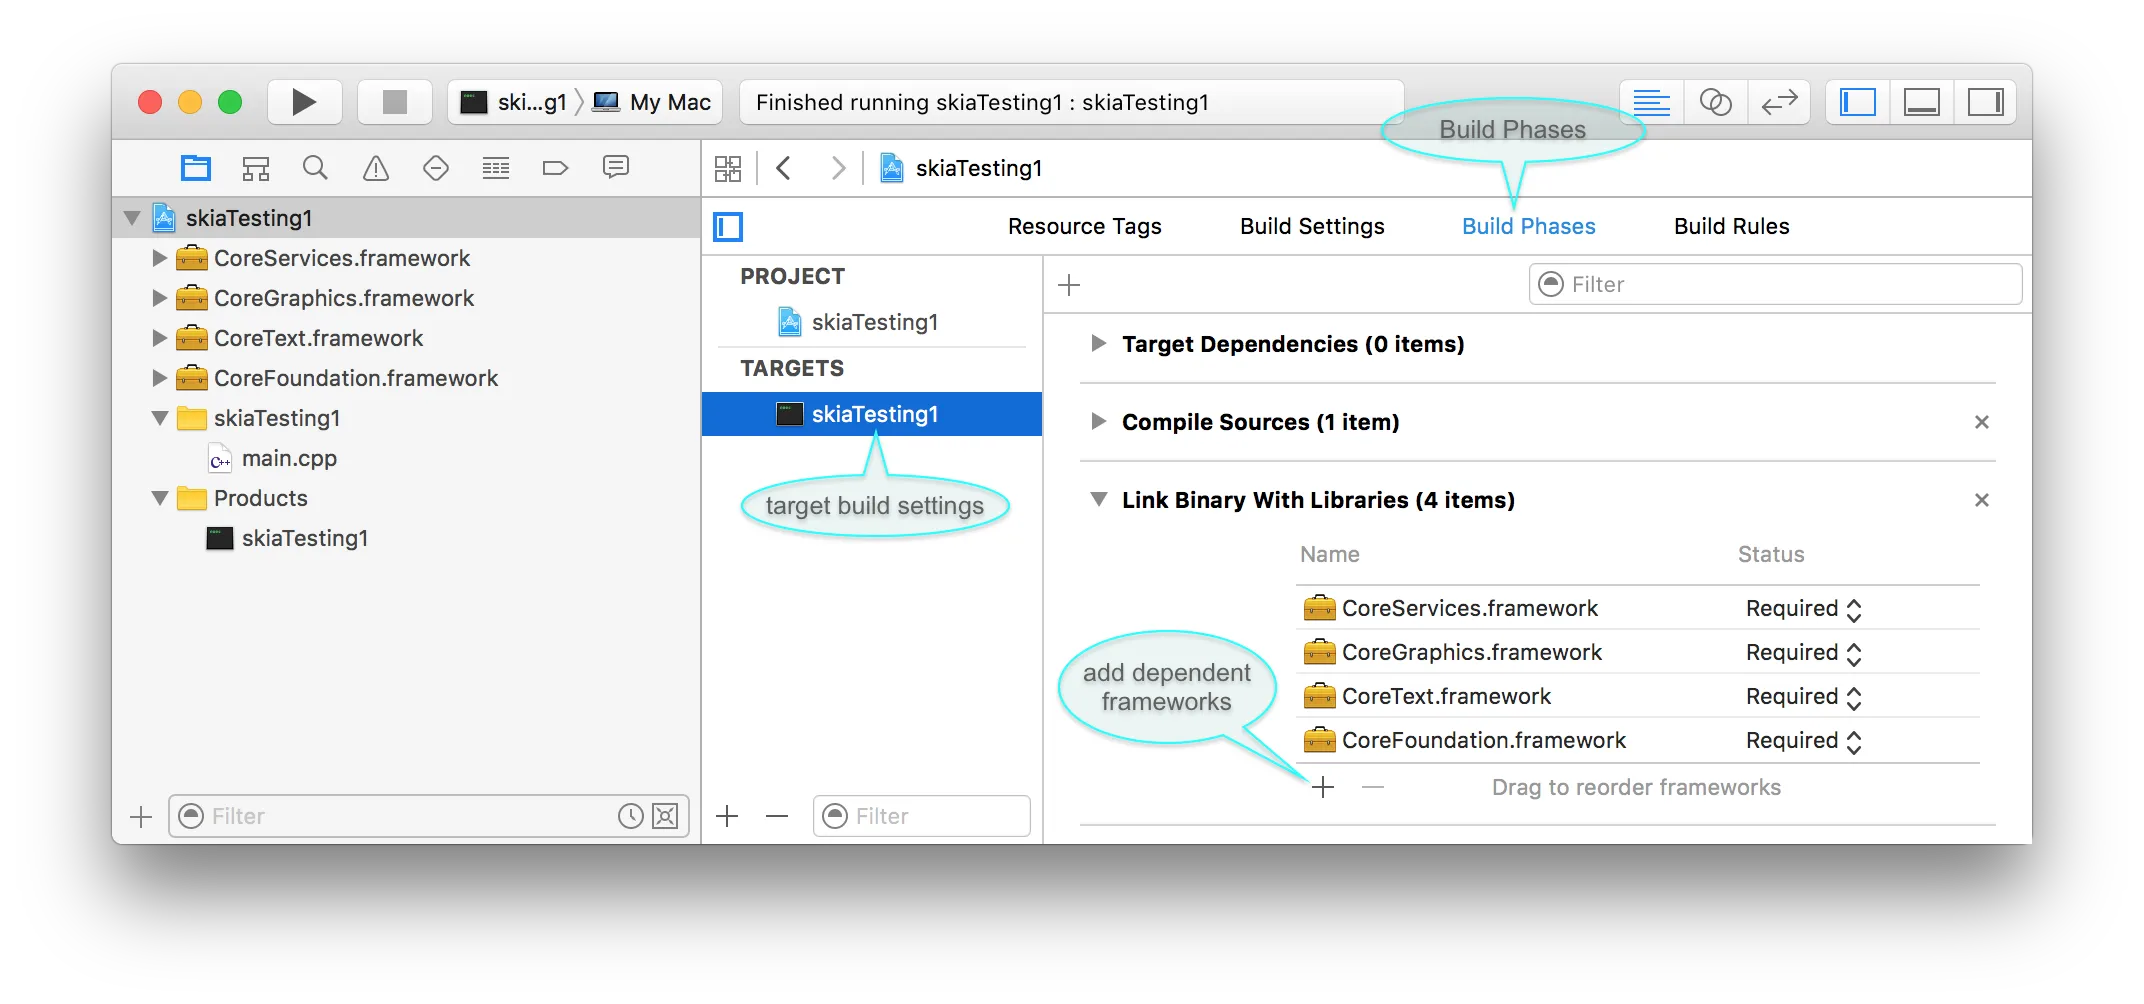Viewport: 2144px width, 1004px height.
Task: Show only source-controlled files in navigator
Action: pos(665,817)
